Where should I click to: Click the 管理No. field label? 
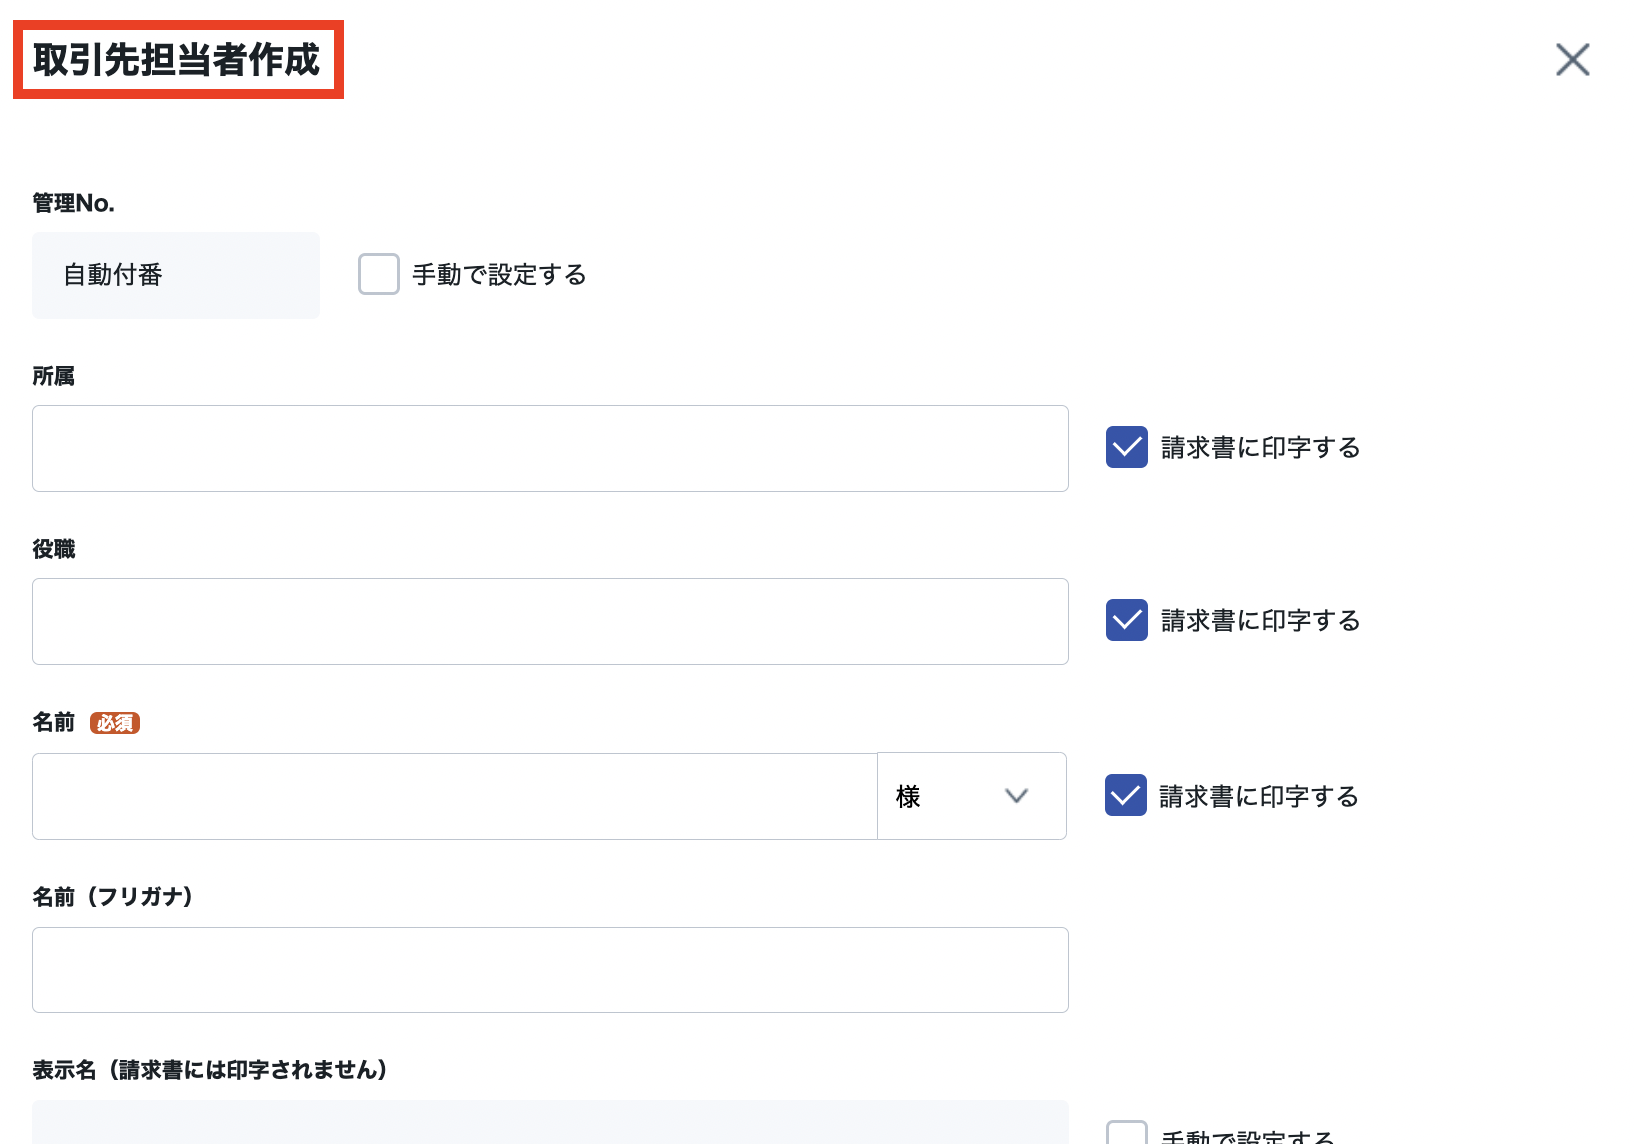[74, 203]
